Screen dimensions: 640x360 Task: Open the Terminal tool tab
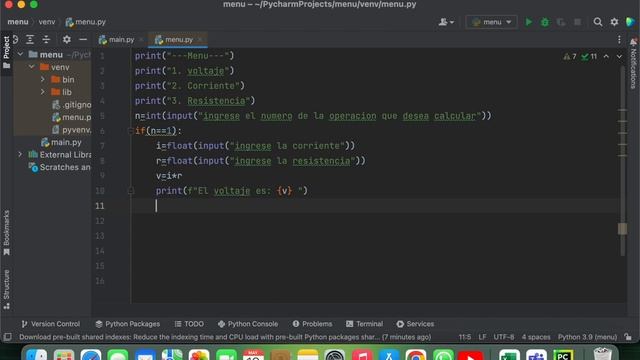(364, 324)
